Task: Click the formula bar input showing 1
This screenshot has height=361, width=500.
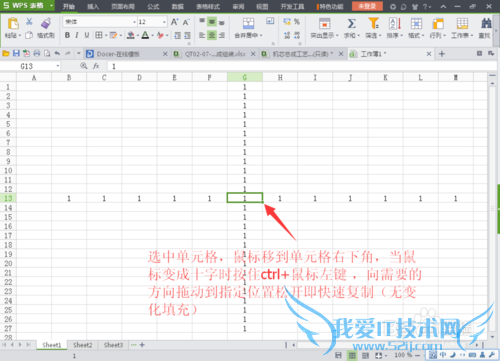Action: pos(302,66)
